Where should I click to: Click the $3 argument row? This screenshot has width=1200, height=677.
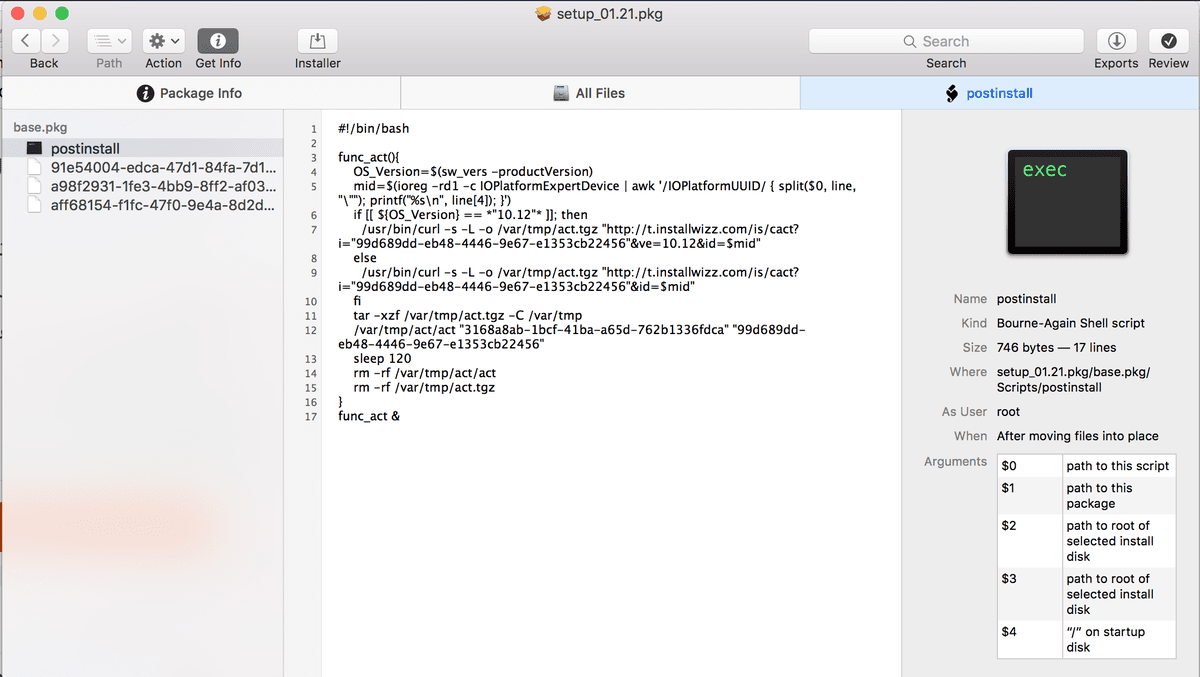(1086, 594)
